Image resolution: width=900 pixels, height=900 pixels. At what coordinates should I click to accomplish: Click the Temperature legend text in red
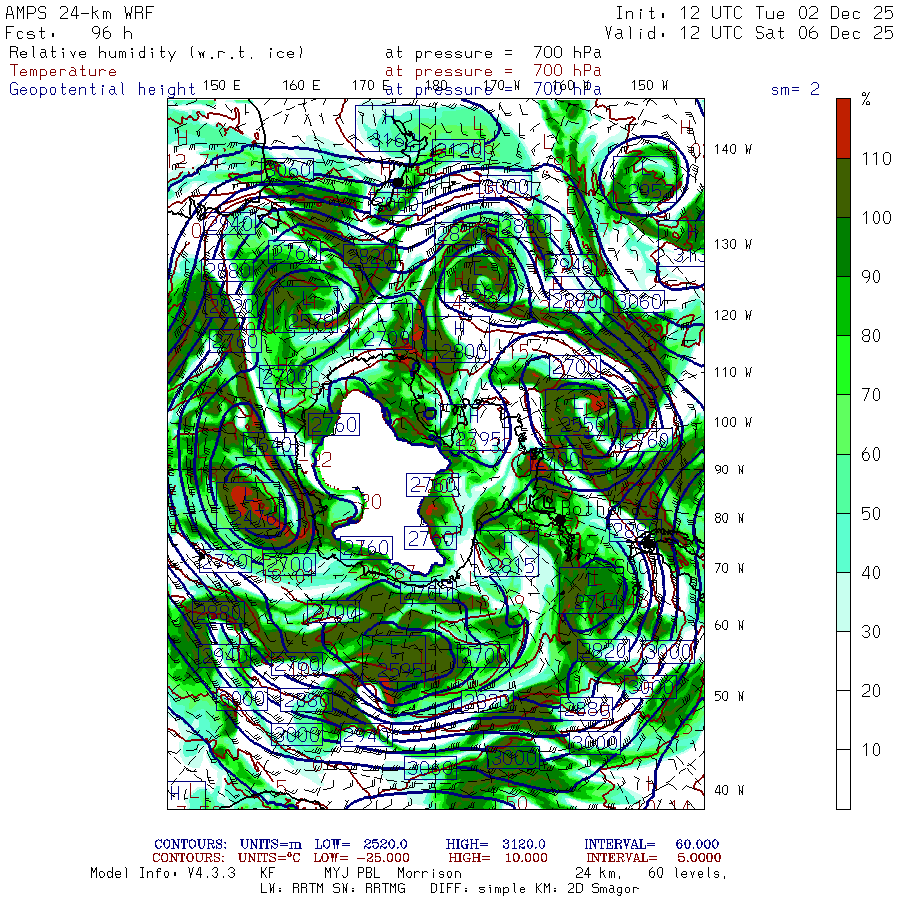63,71
